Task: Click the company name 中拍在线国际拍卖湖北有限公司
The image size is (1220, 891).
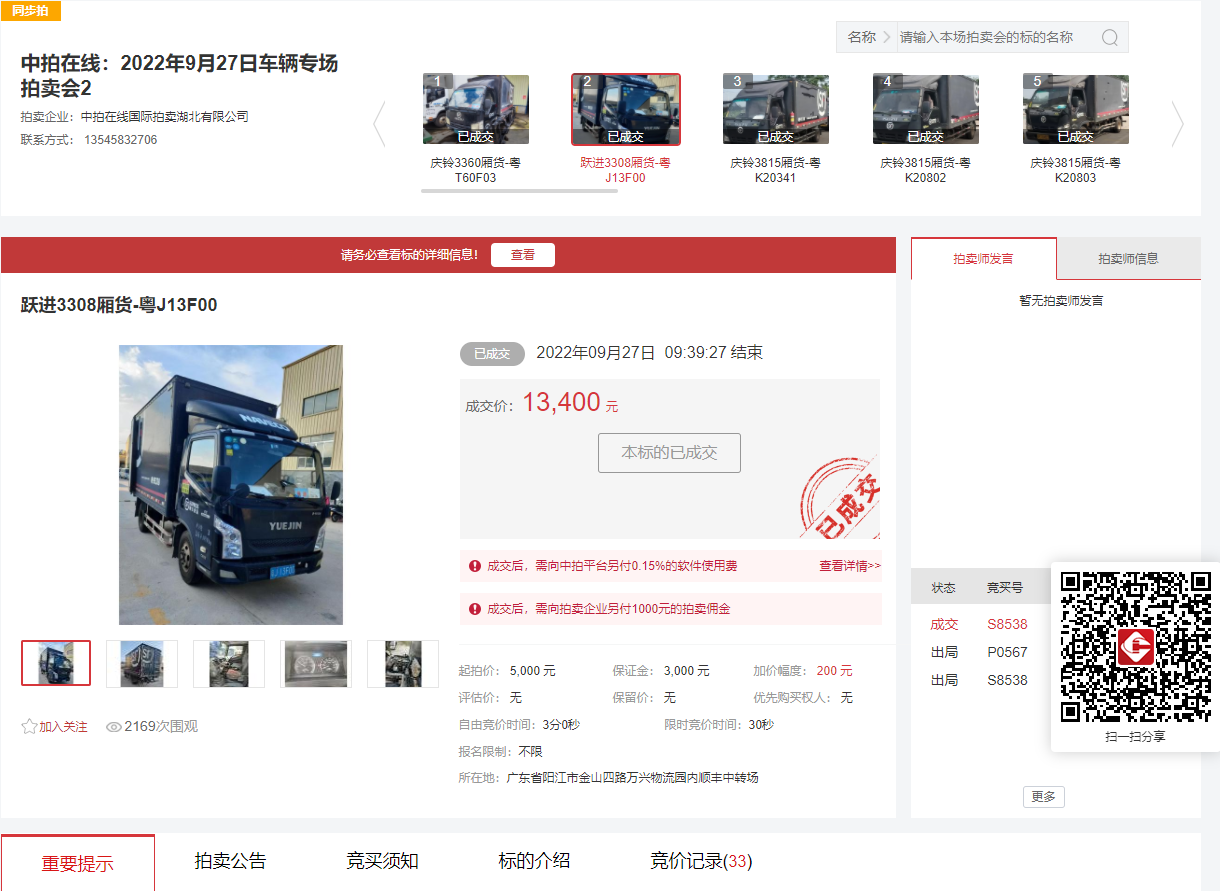Action: (x=165, y=117)
